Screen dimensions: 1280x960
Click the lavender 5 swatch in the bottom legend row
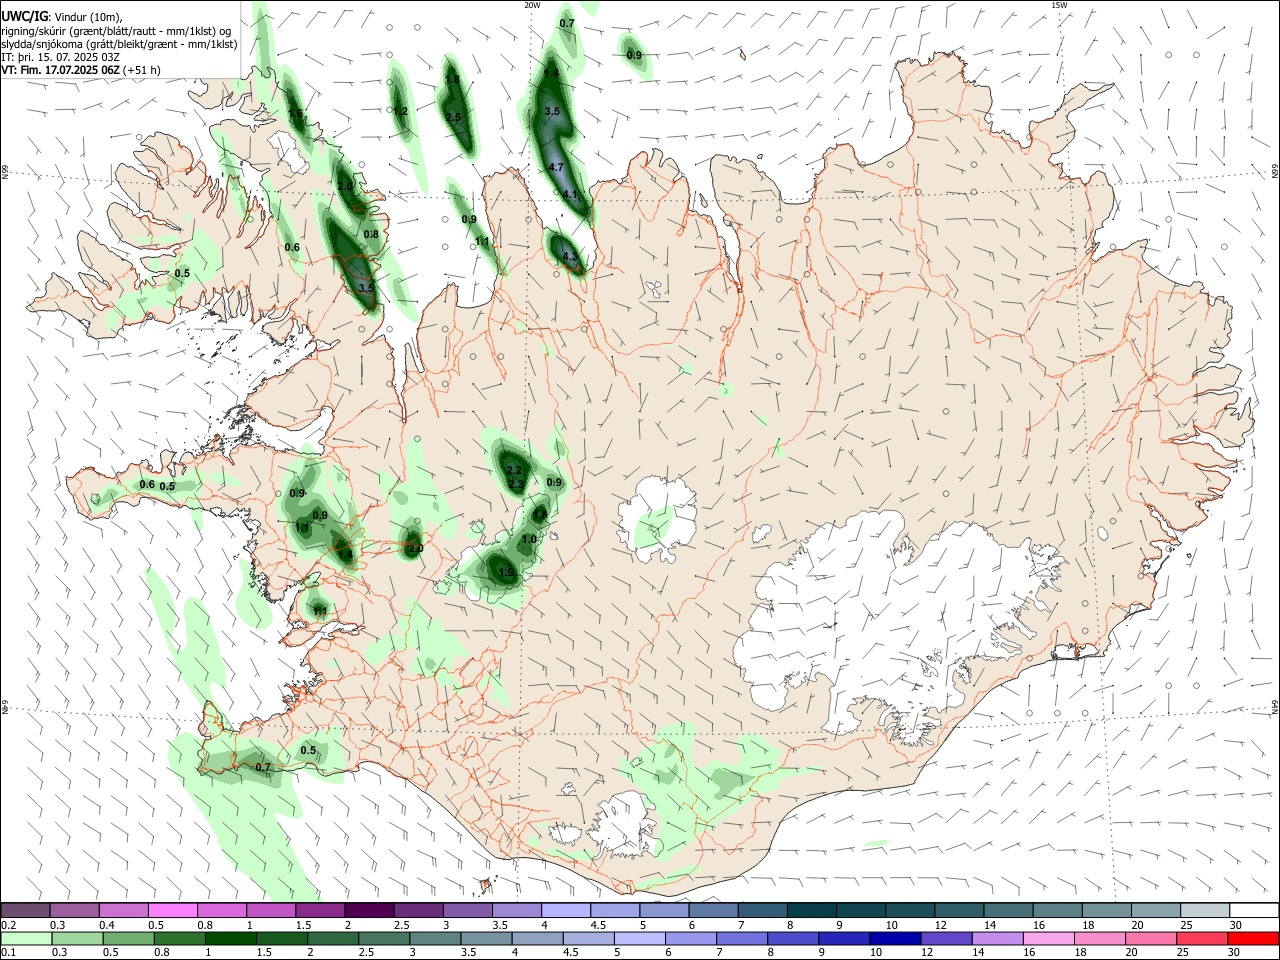click(x=638, y=938)
